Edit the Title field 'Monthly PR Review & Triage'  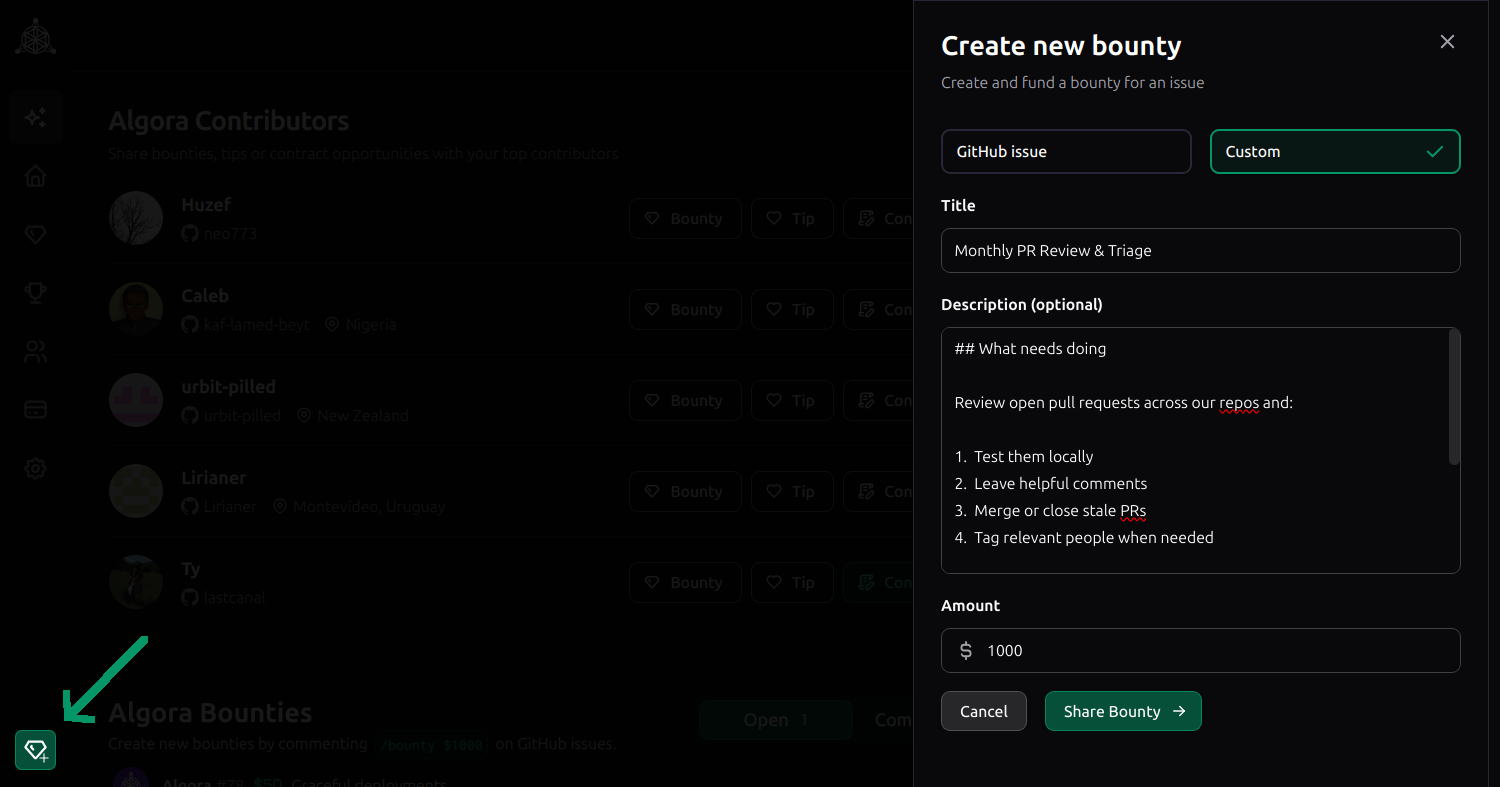click(x=1200, y=251)
